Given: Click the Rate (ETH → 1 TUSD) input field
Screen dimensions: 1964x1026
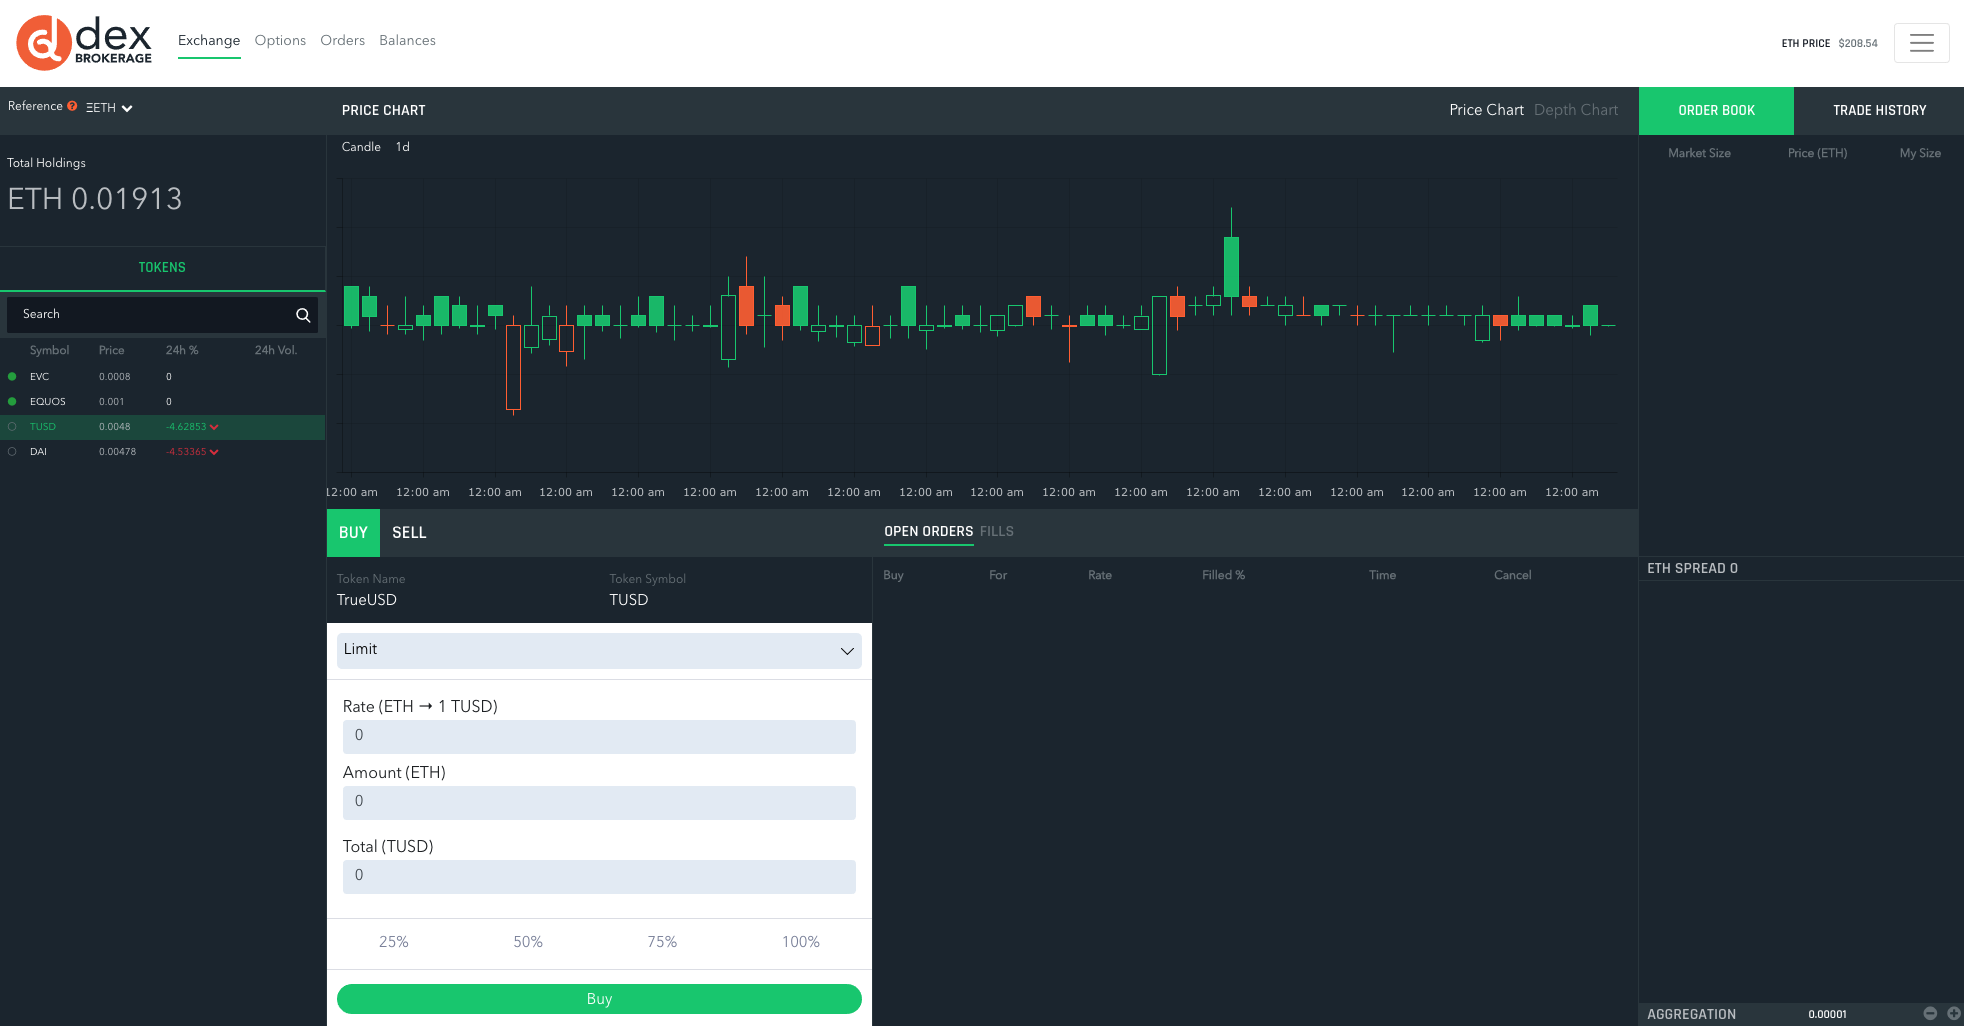Looking at the screenshot, I should pos(598,736).
